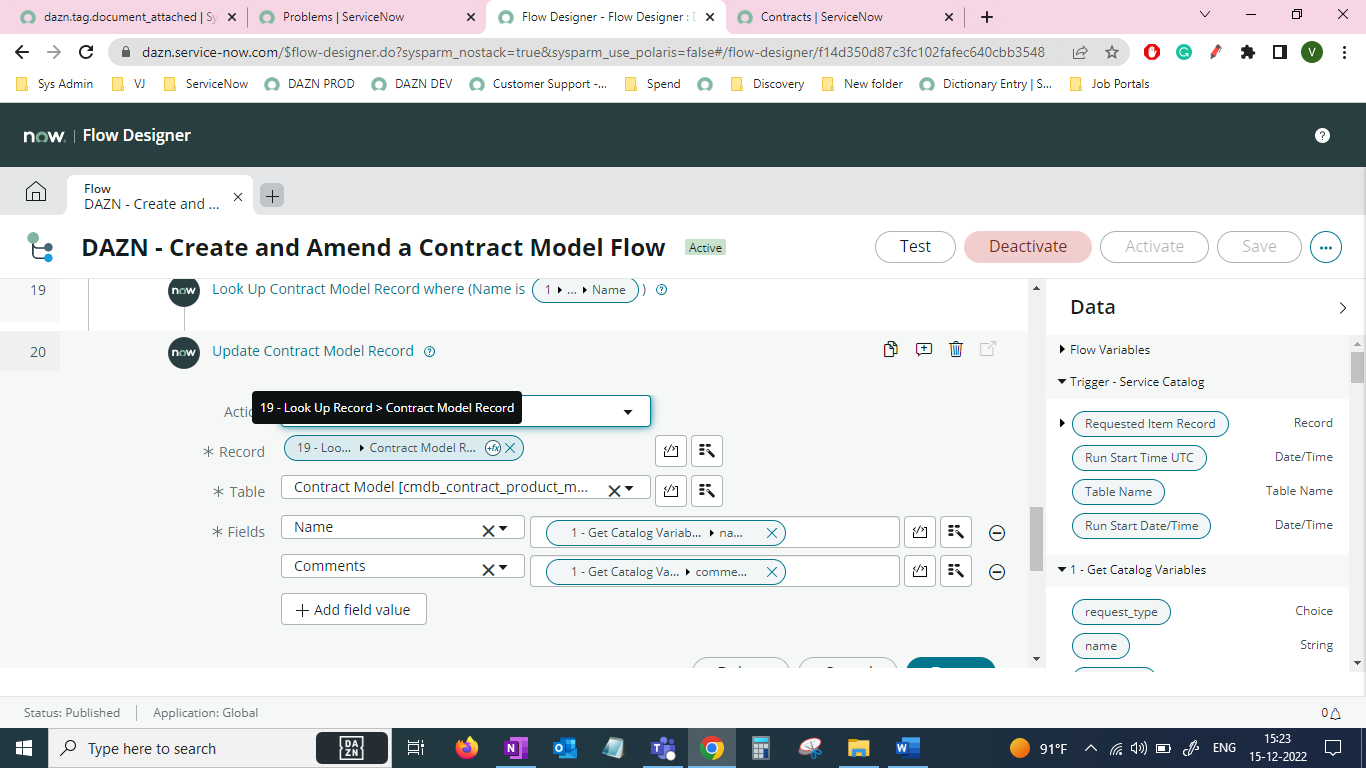Open the Table dropdown arrow
Screen dimensions: 1366x768
coord(629,489)
